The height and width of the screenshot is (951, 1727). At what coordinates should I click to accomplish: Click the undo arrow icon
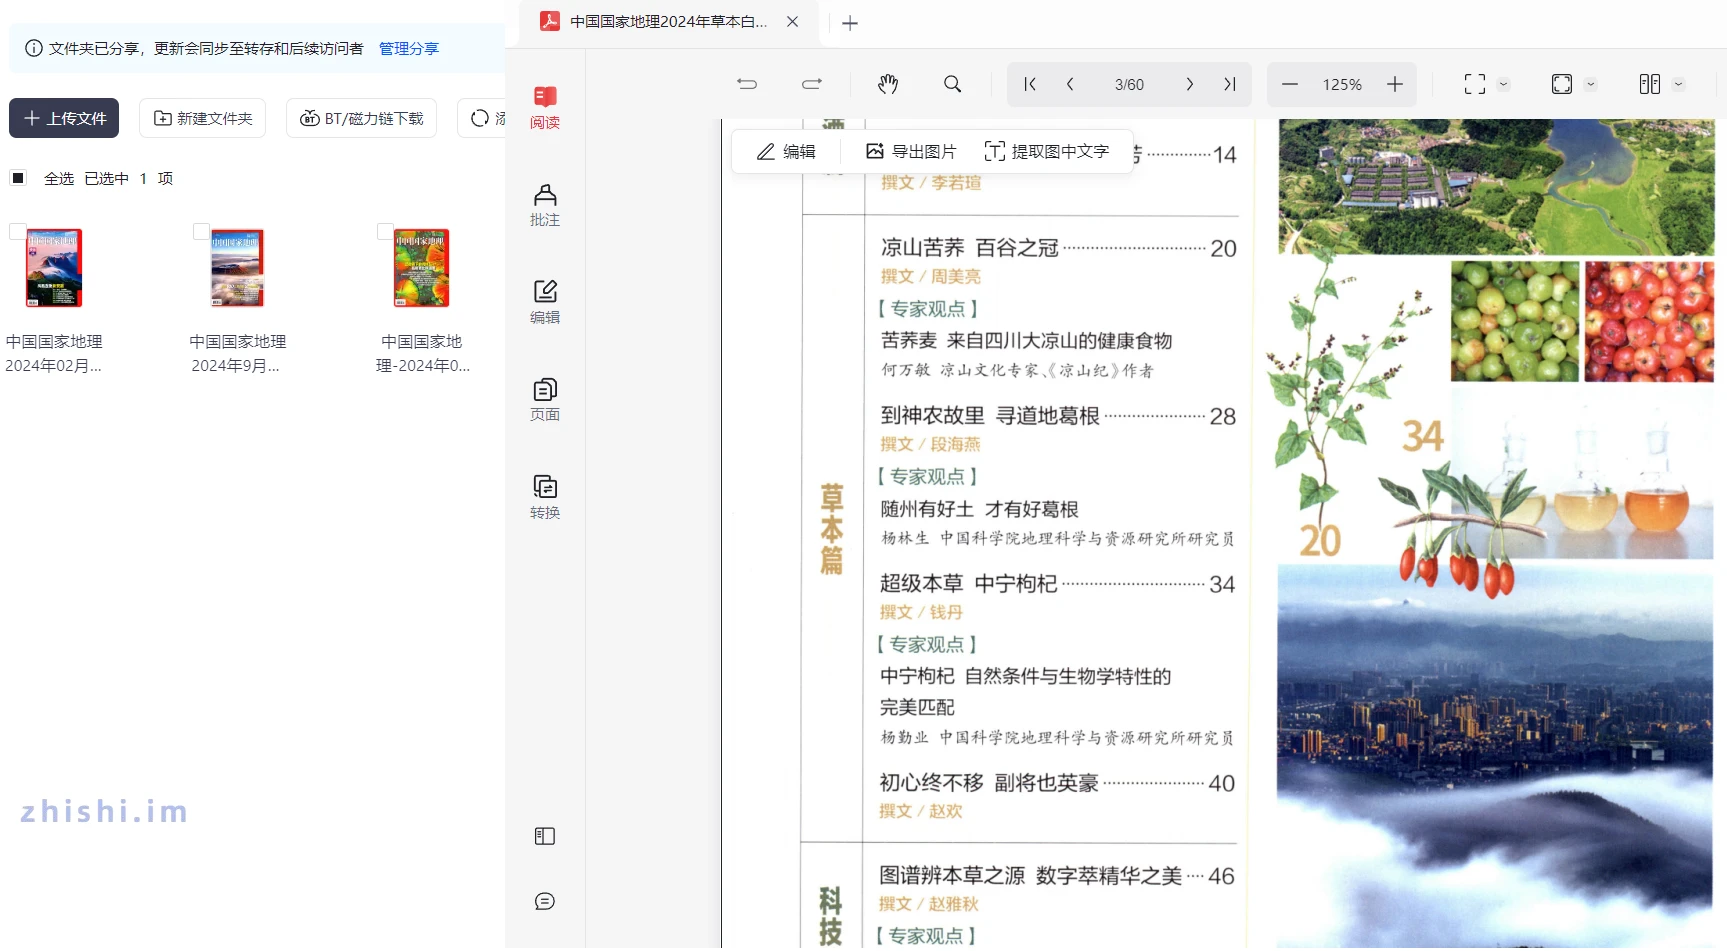point(747,84)
